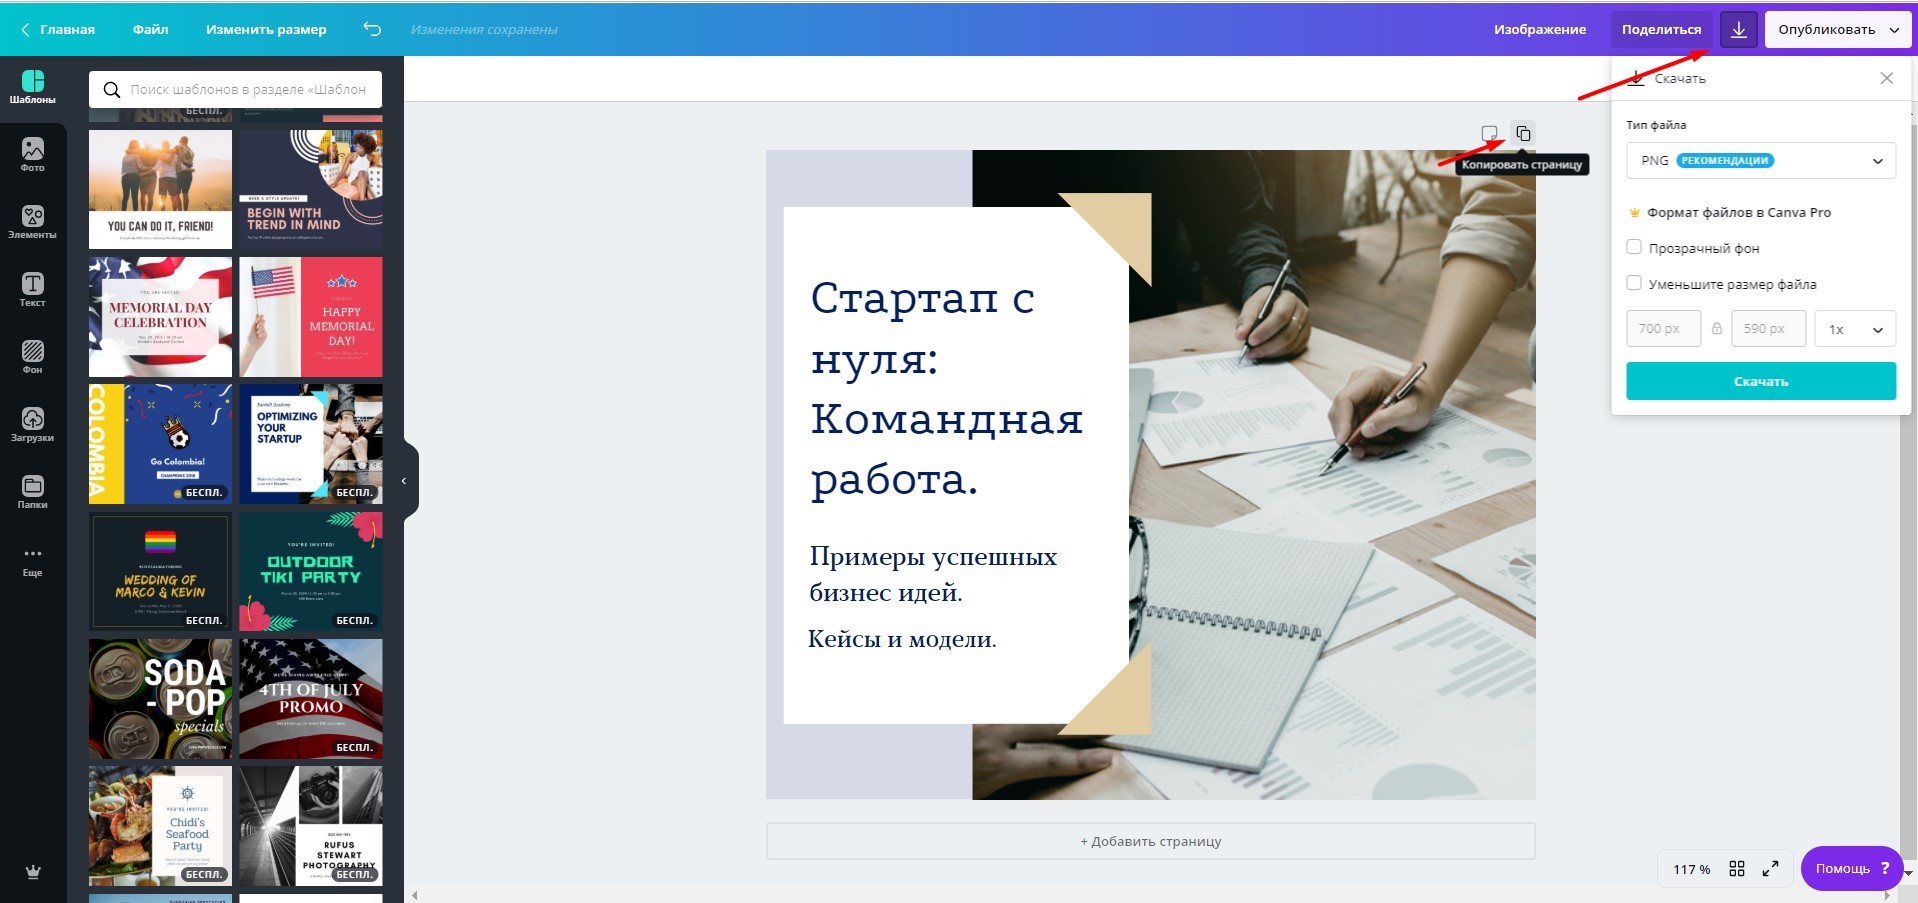Select the Optimizing Your Startup template
Image resolution: width=1918 pixels, height=903 pixels.
[x=311, y=444]
